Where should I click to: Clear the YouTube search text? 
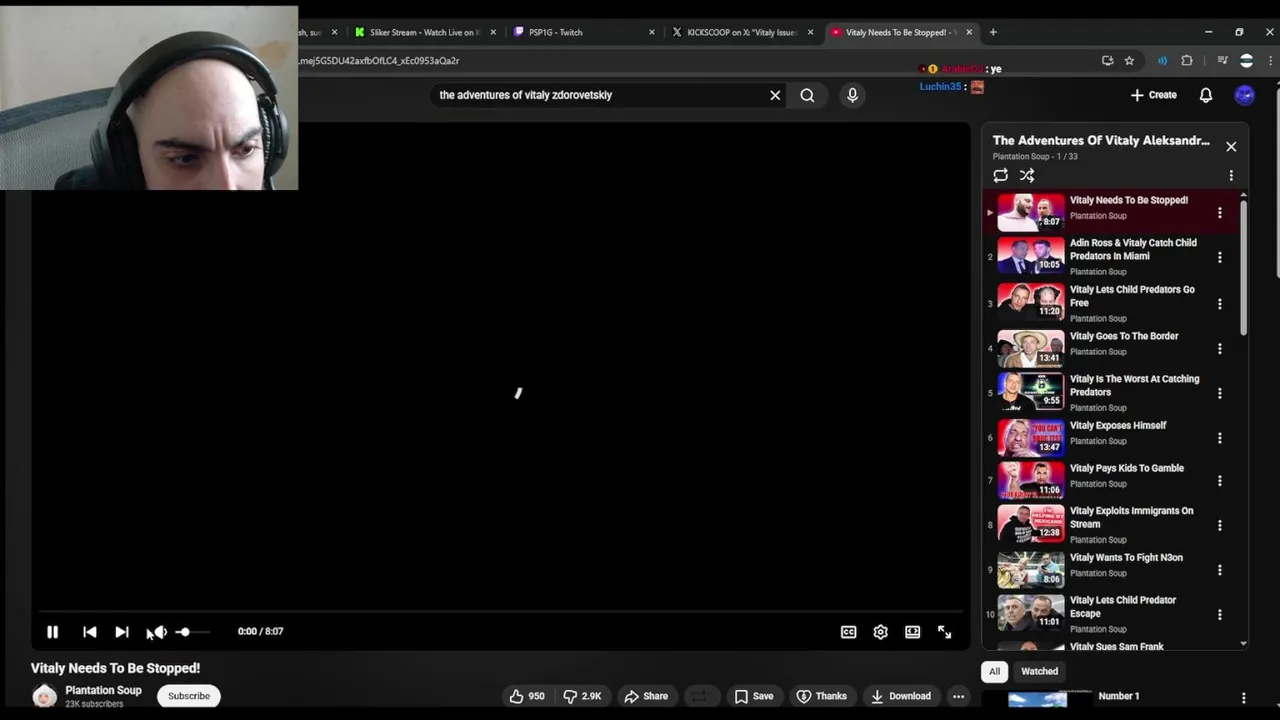[x=775, y=95]
